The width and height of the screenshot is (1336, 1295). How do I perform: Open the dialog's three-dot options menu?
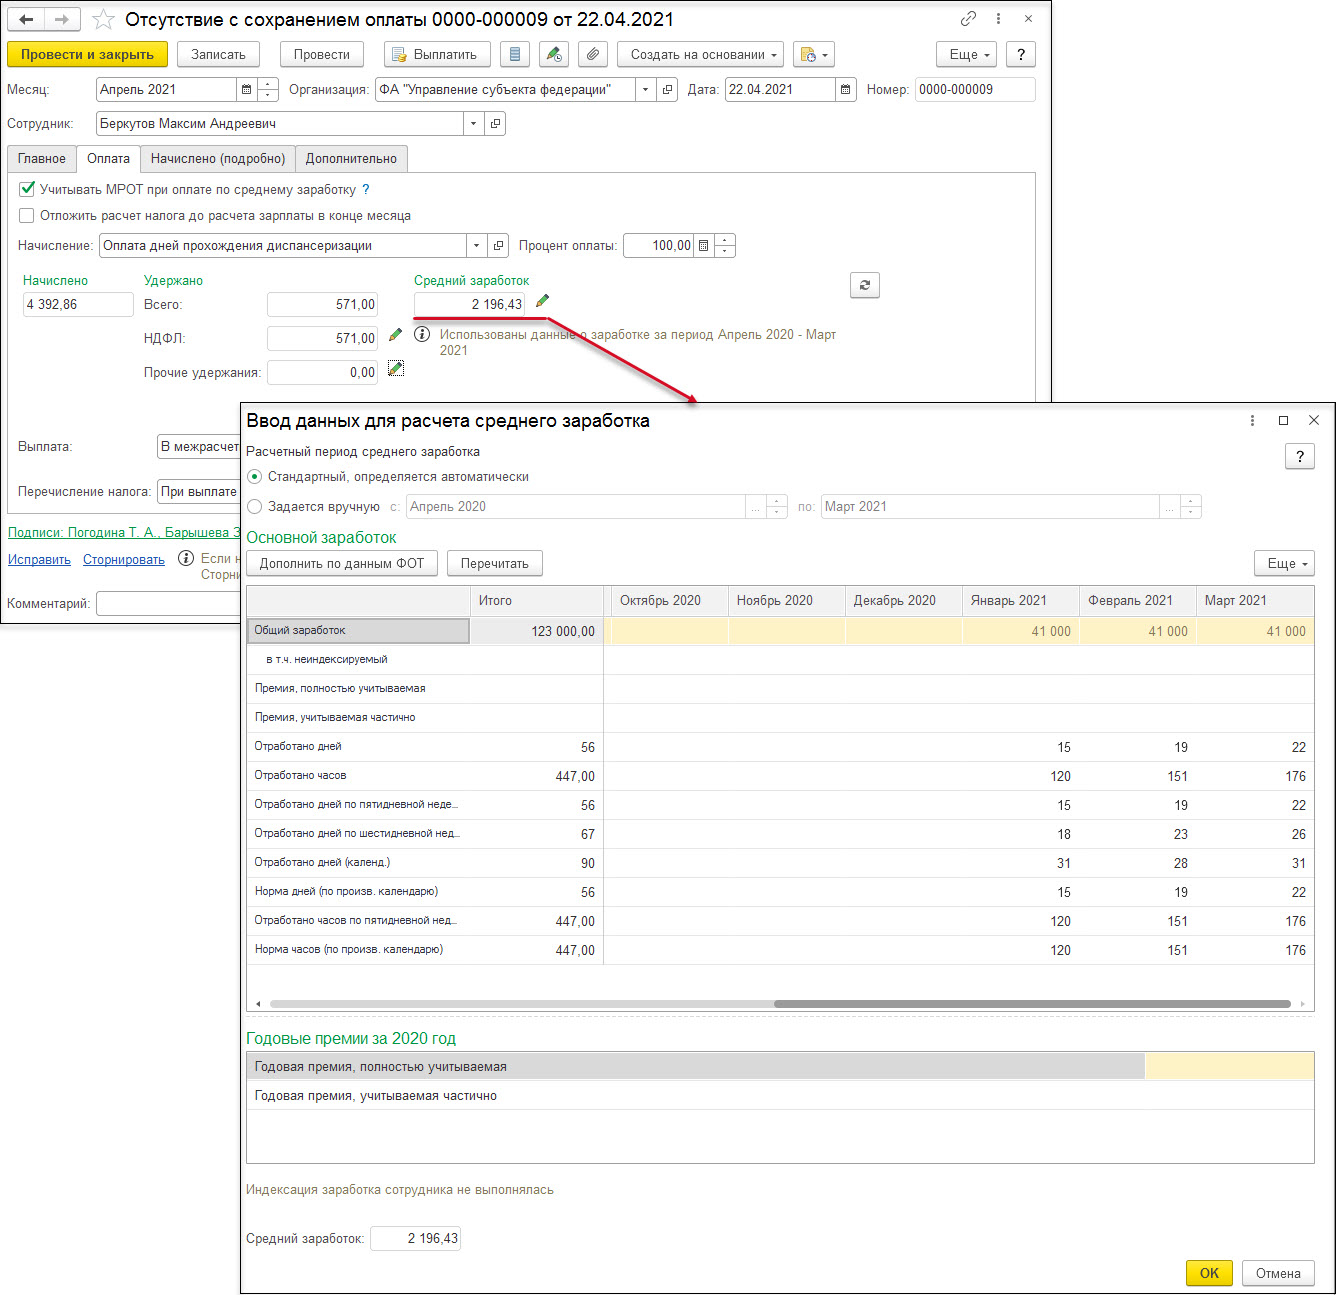1252,420
